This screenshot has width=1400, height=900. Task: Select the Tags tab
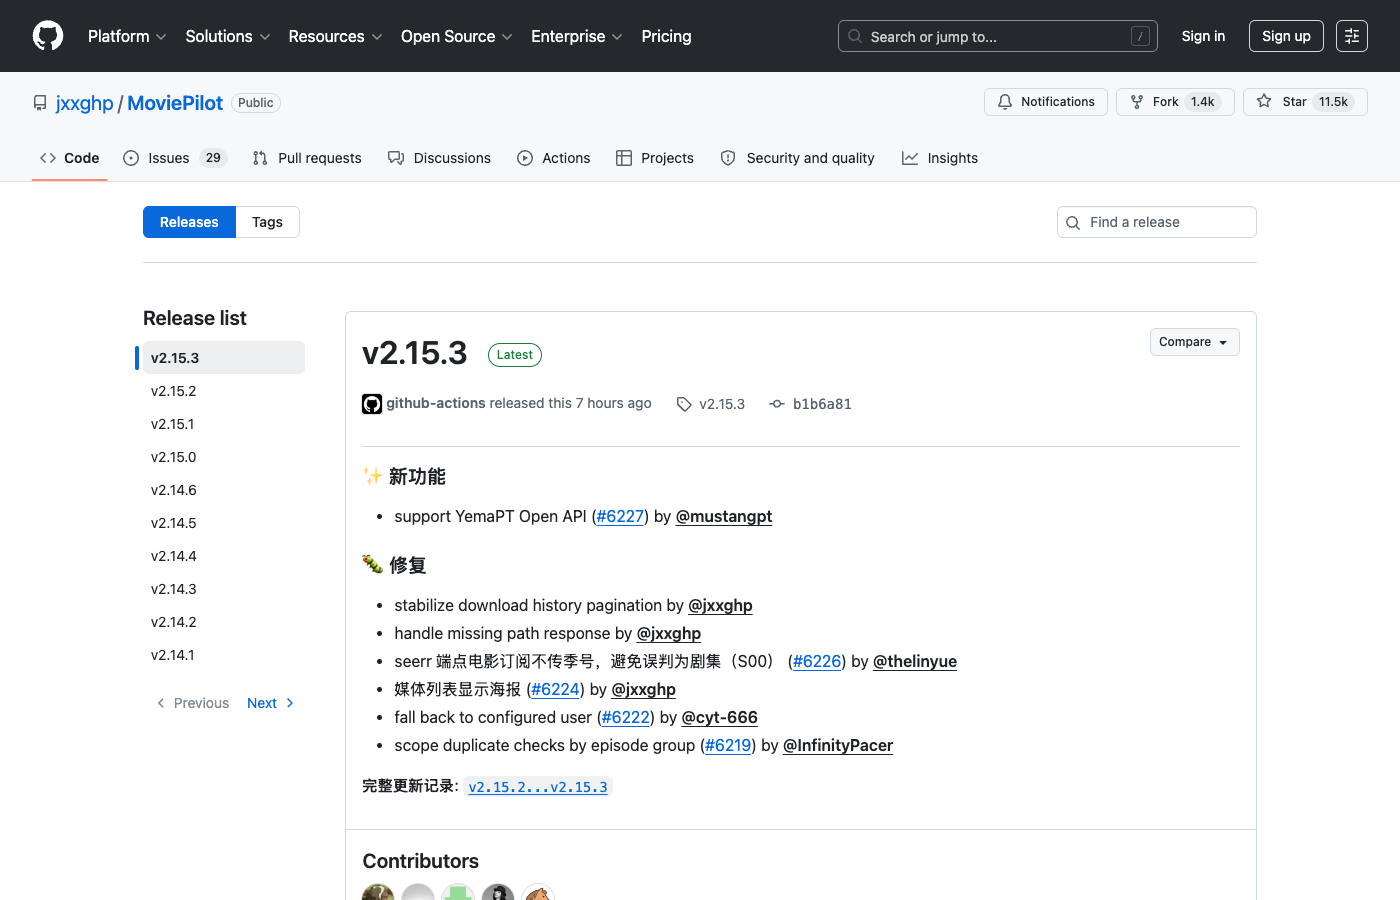pos(267,222)
